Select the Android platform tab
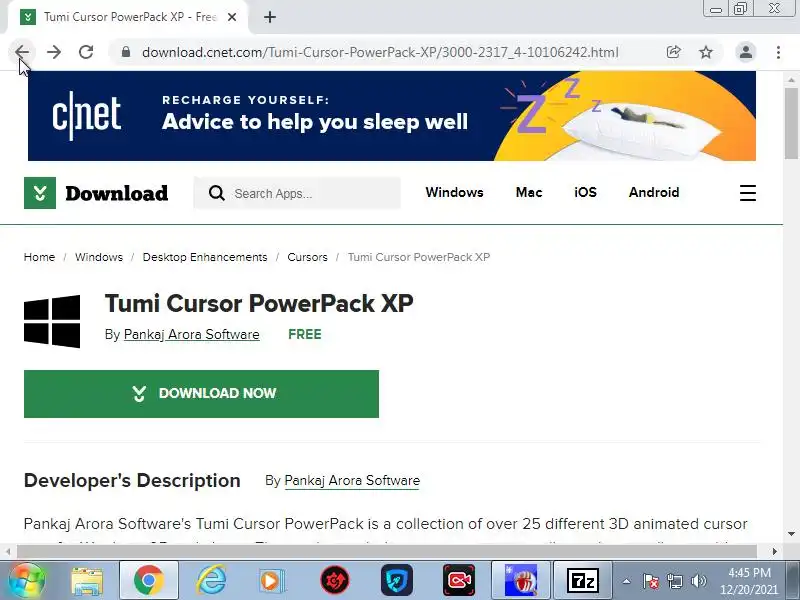Viewport: 800px width, 600px height. point(654,192)
